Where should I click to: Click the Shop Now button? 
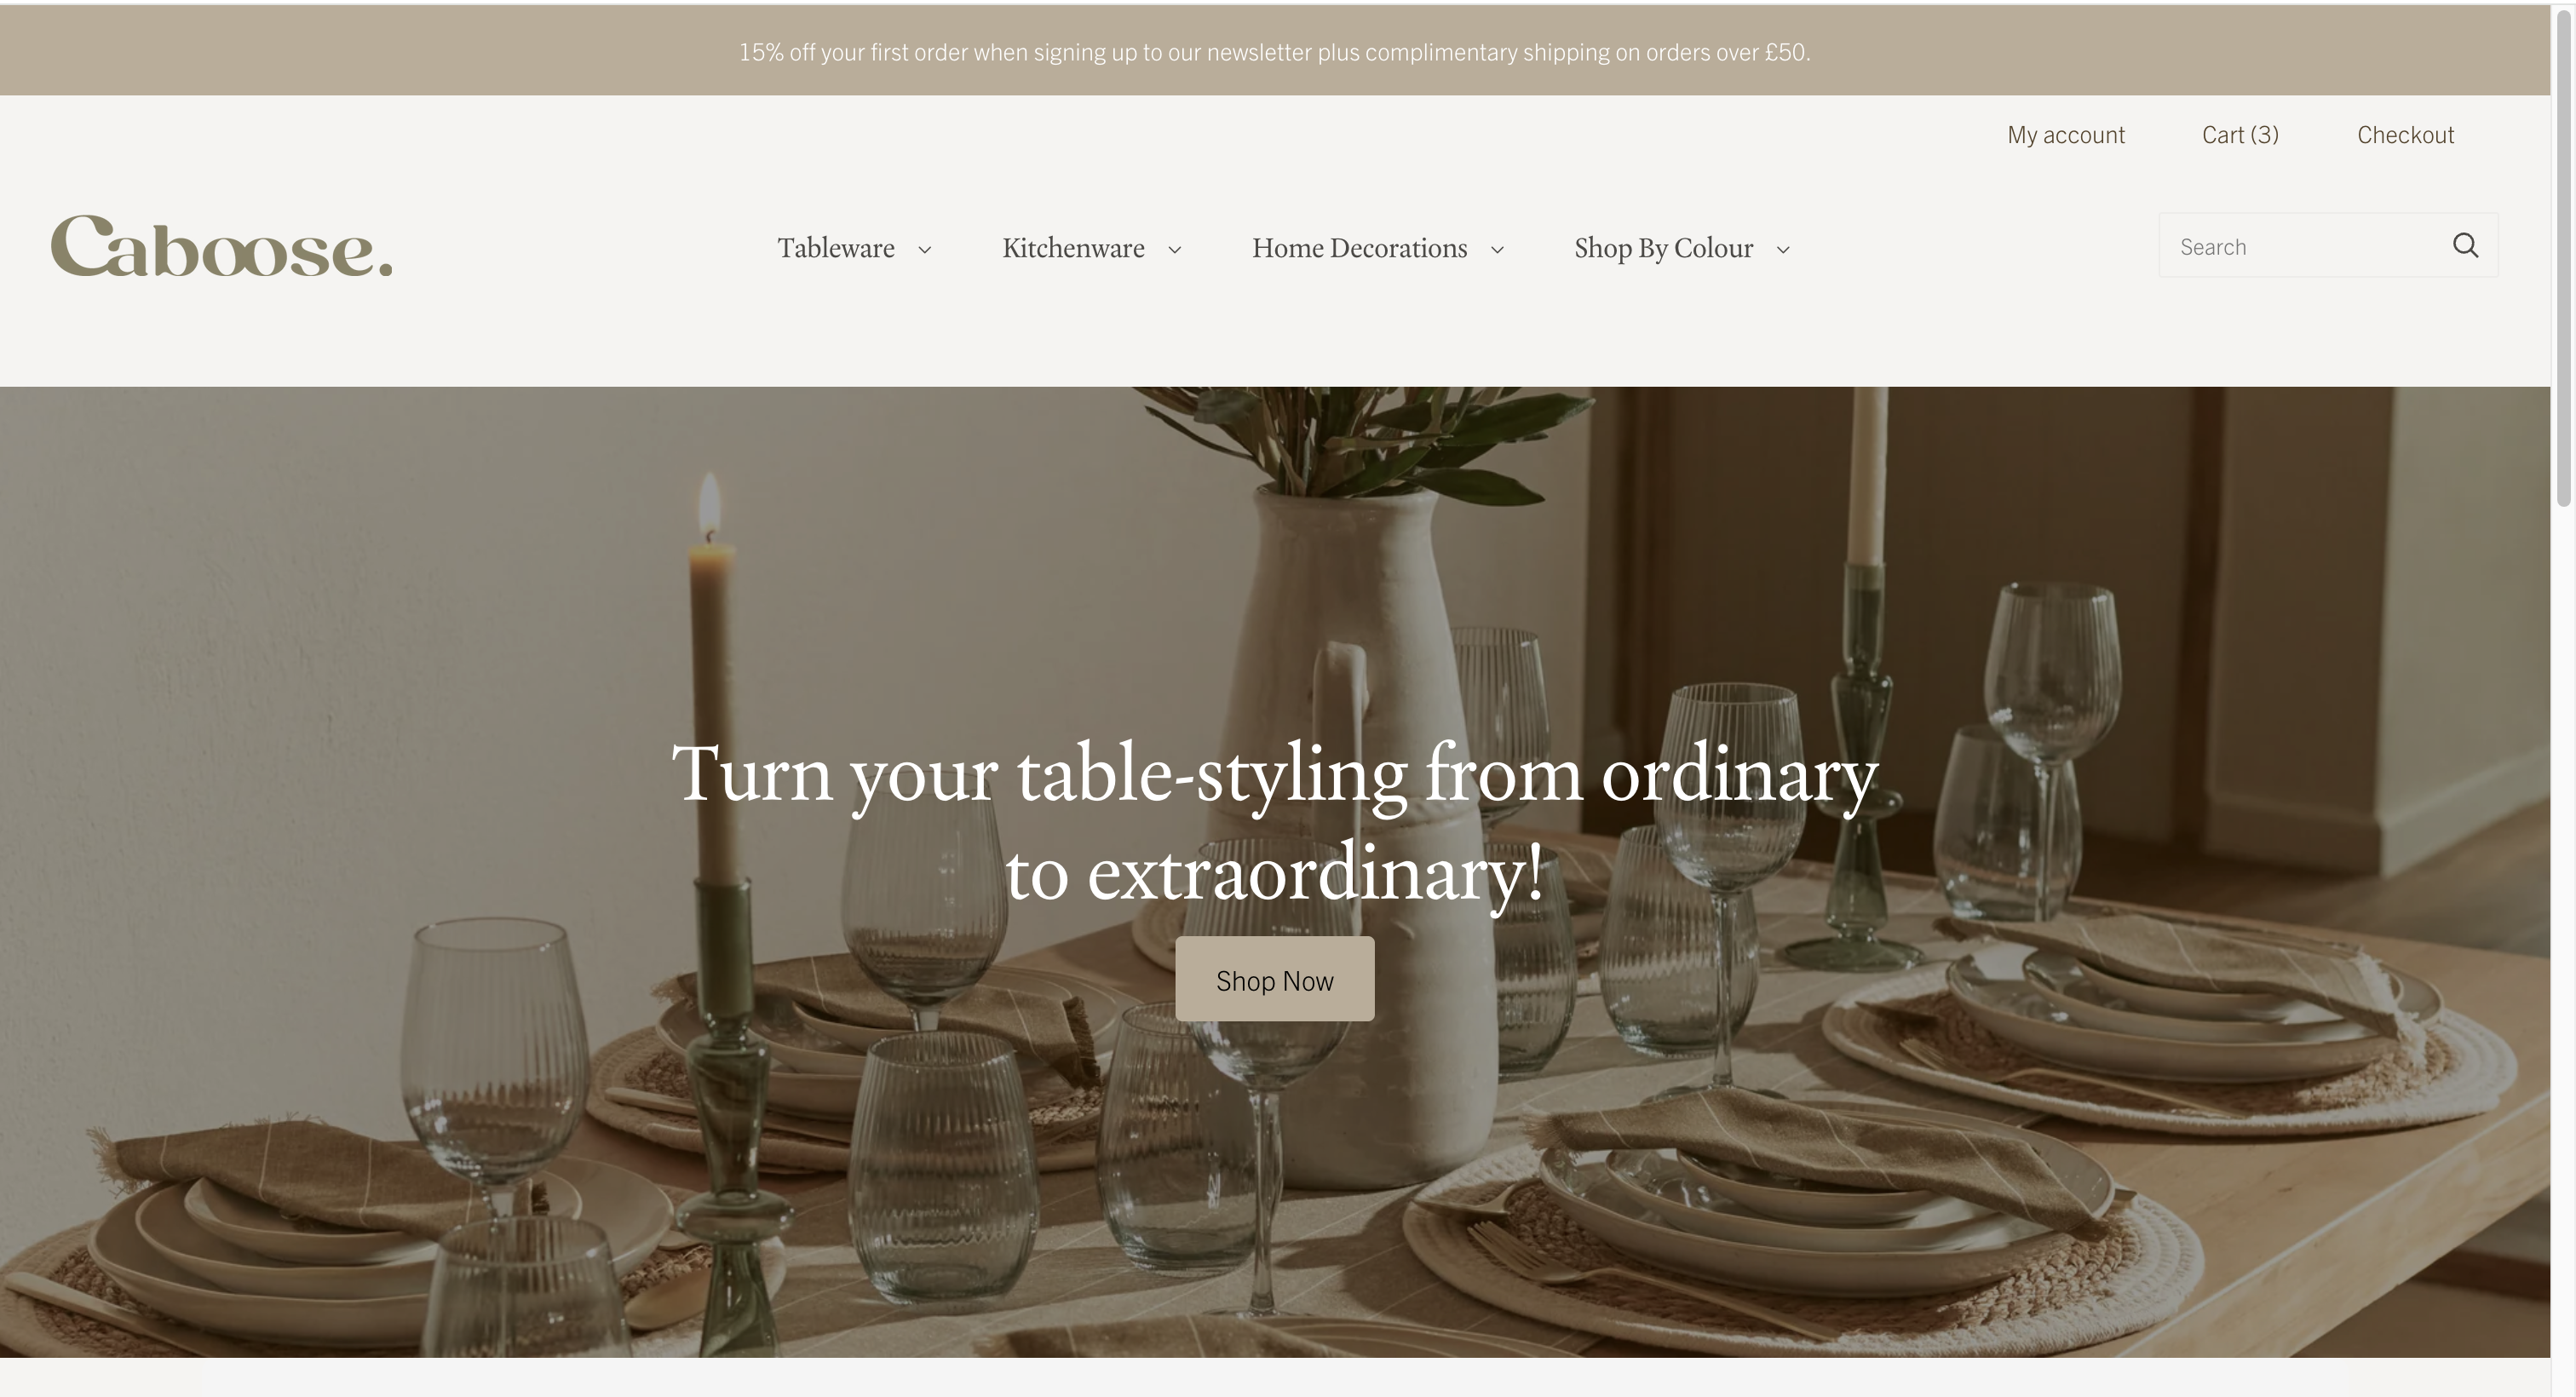(1274, 979)
